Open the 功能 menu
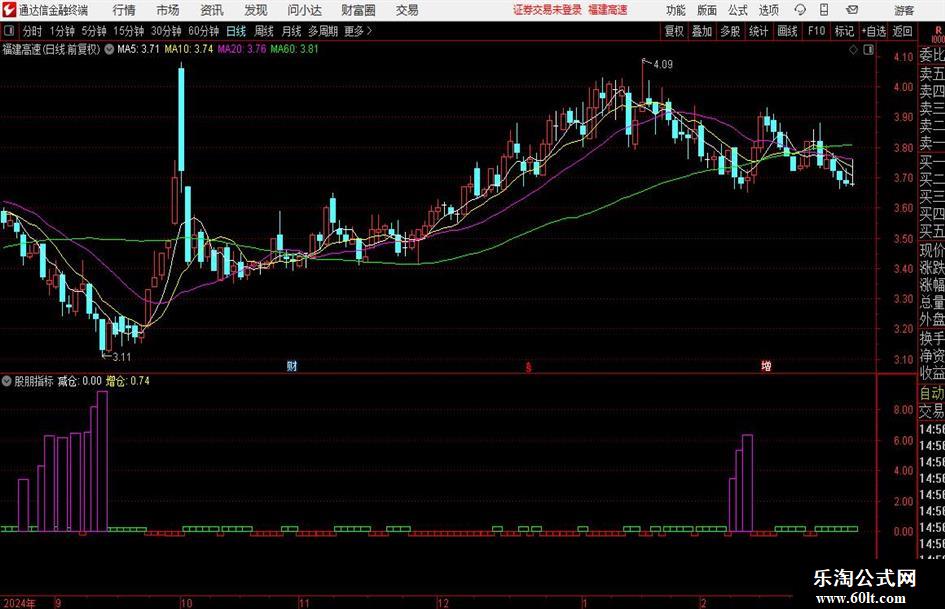Viewport: 945px width, 609px height. click(x=676, y=10)
